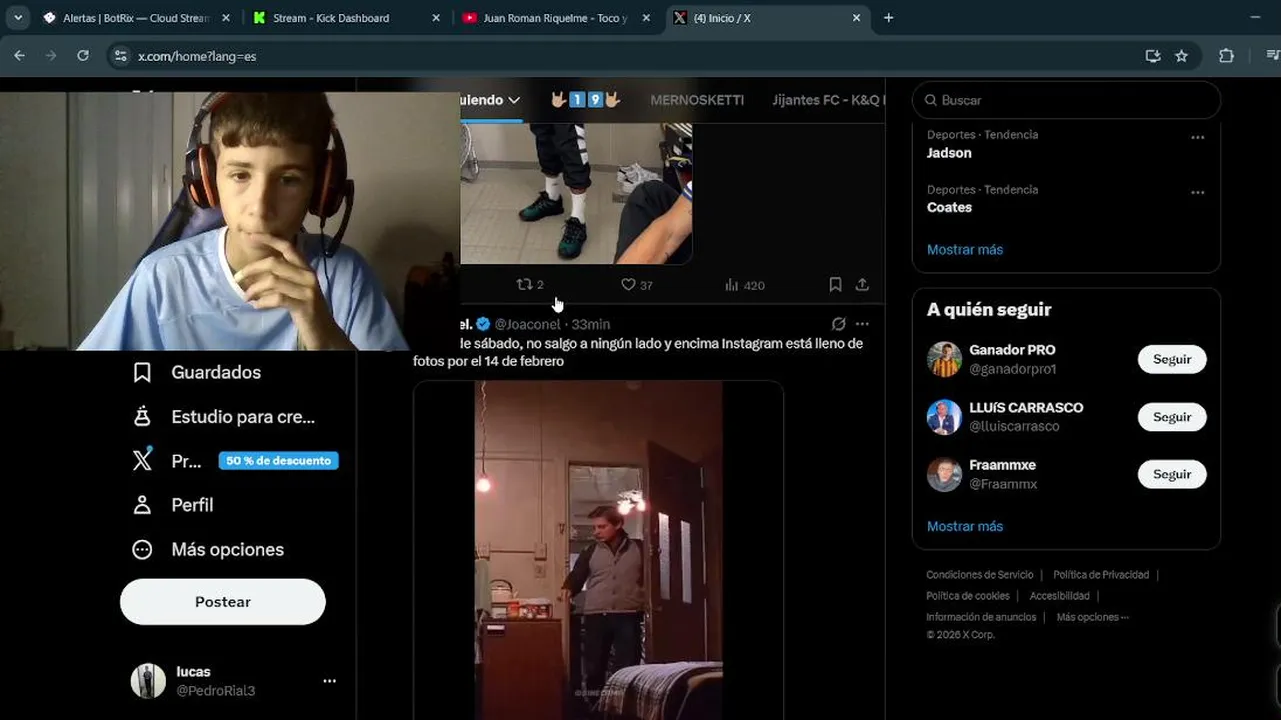1281x720 pixels.
Task: Open @Joaconel profile handle
Action: click(527, 324)
